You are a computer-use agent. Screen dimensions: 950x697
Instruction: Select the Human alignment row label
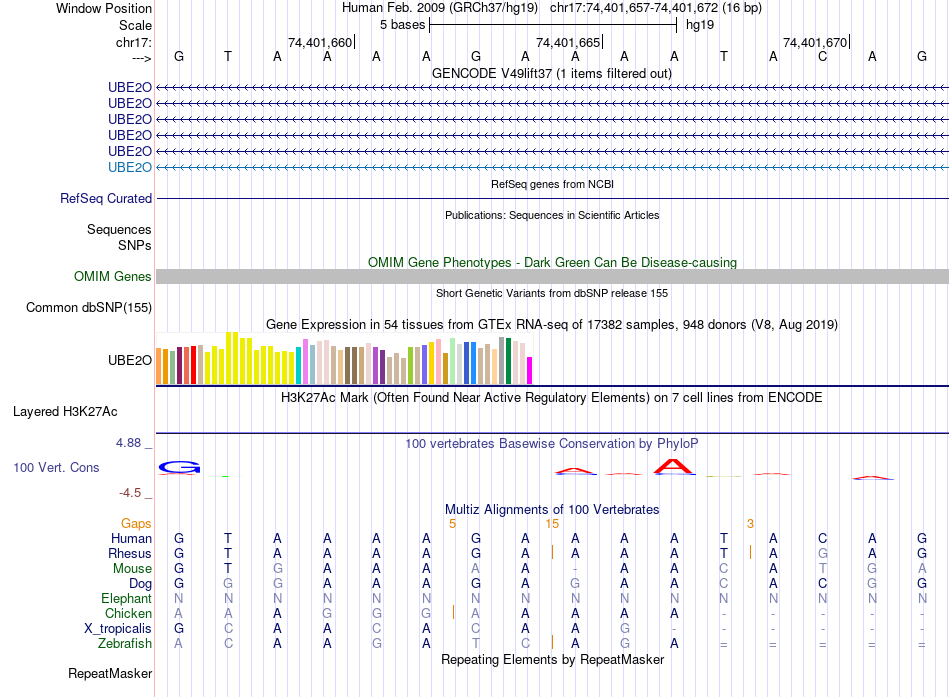(x=131, y=538)
